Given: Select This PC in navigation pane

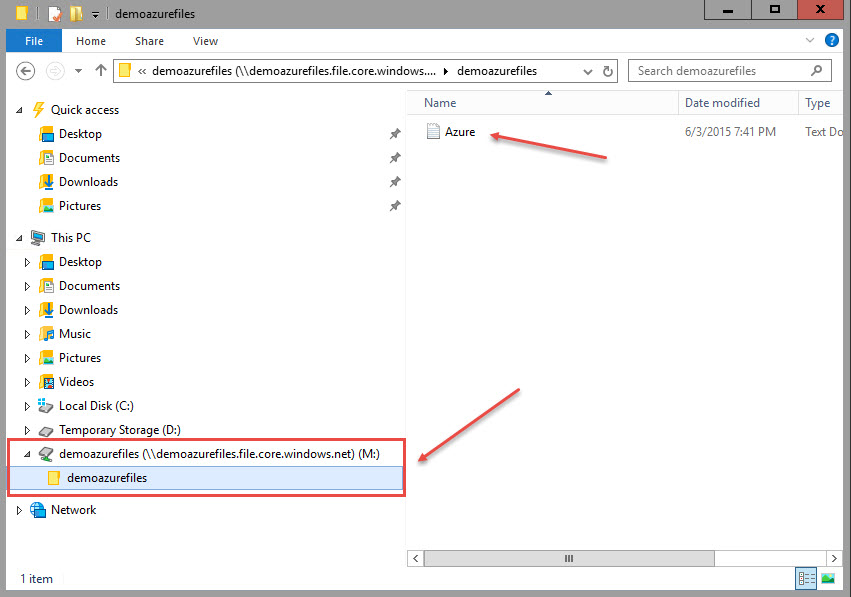Looking at the screenshot, I should [x=71, y=238].
